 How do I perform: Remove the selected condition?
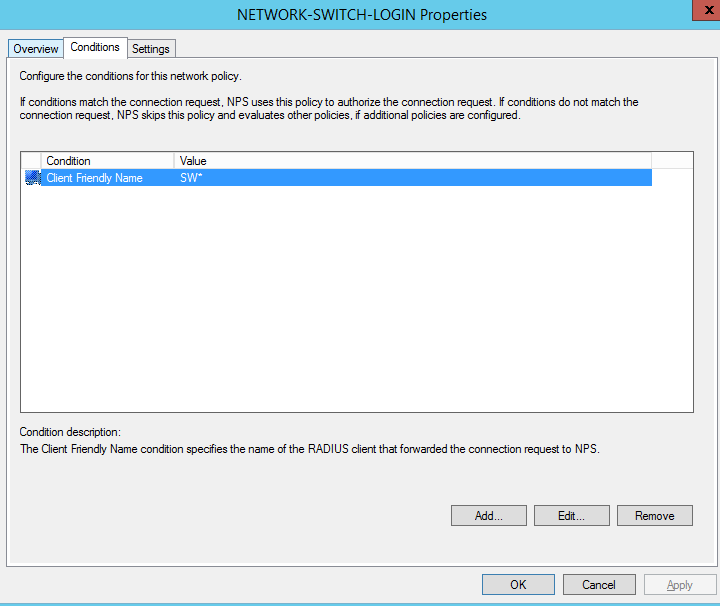click(655, 516)
